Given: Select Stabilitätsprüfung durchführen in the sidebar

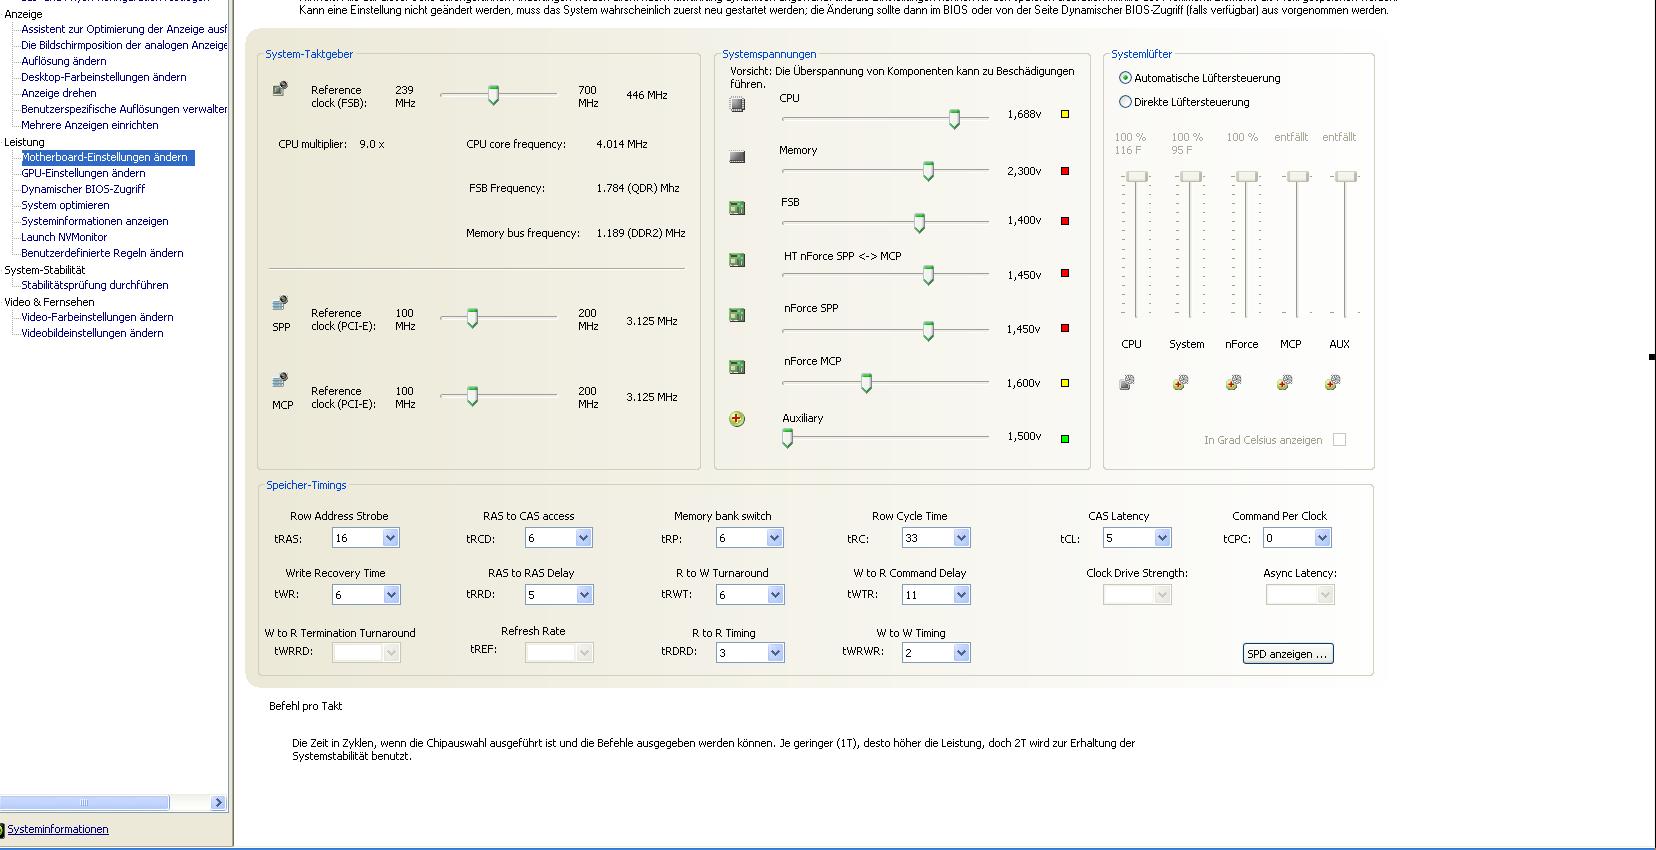Looking at the screenshot, I should 95,285.
